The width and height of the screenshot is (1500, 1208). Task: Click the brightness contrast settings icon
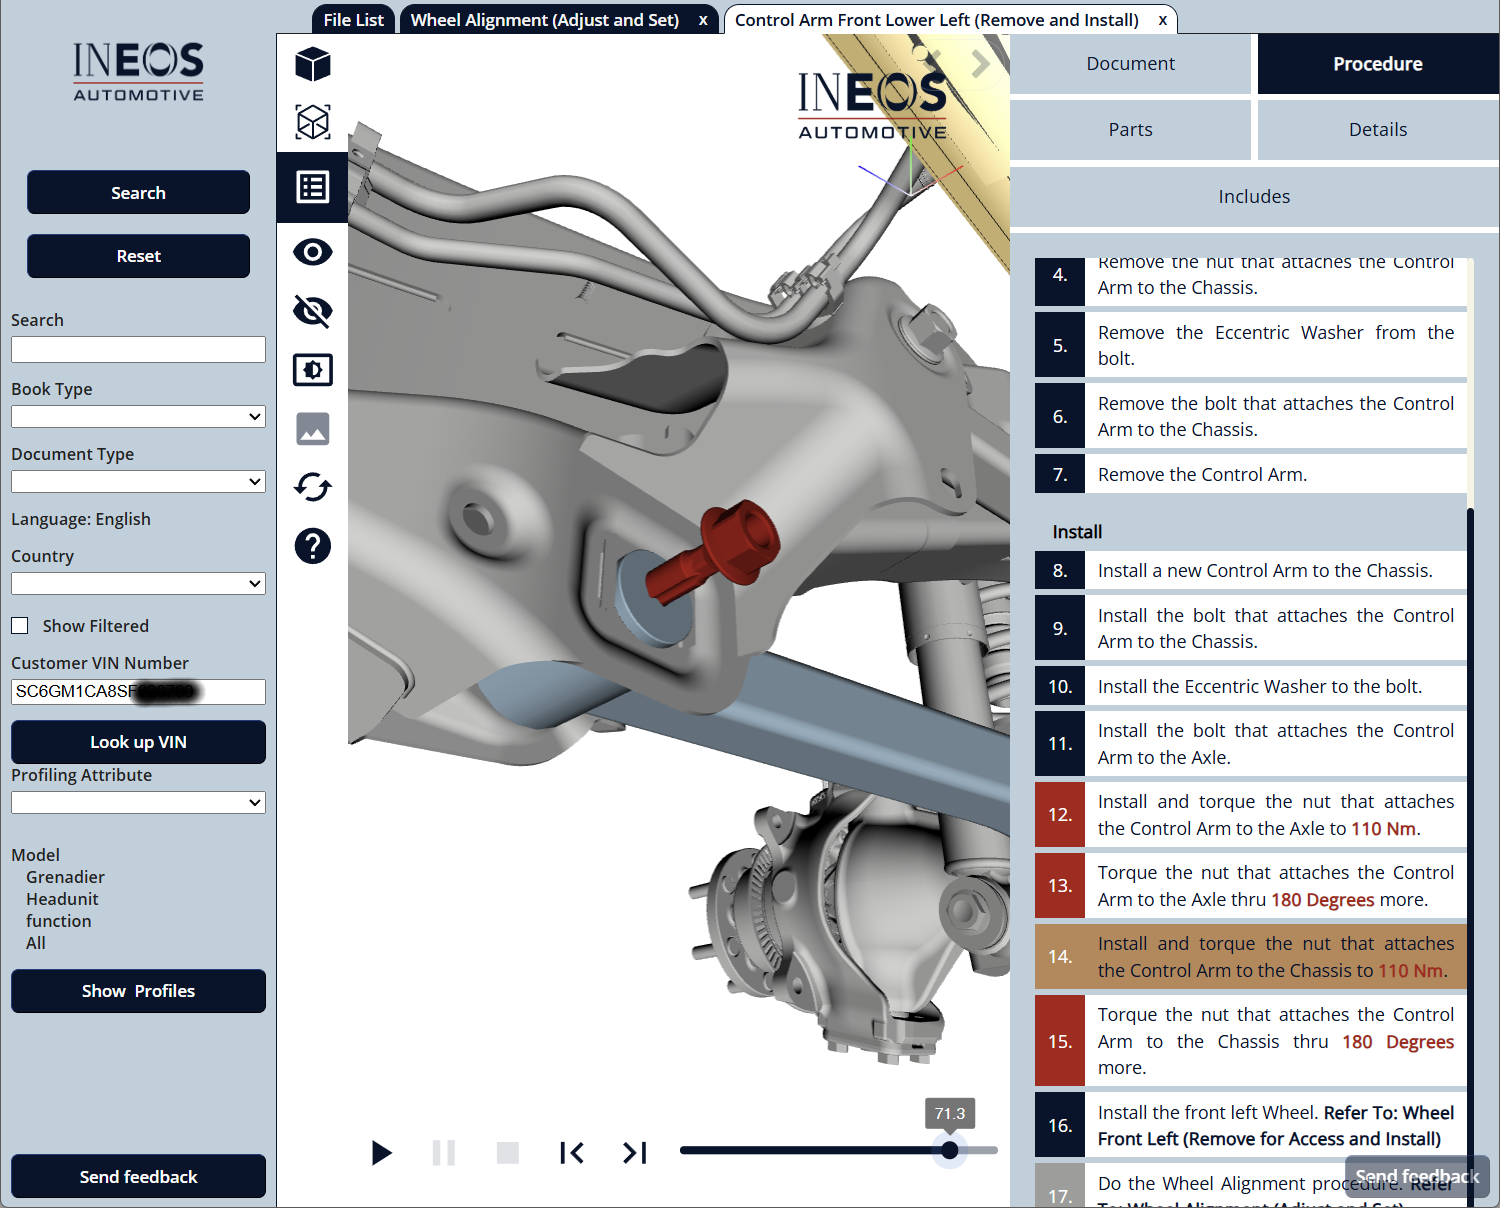(313, 370)
